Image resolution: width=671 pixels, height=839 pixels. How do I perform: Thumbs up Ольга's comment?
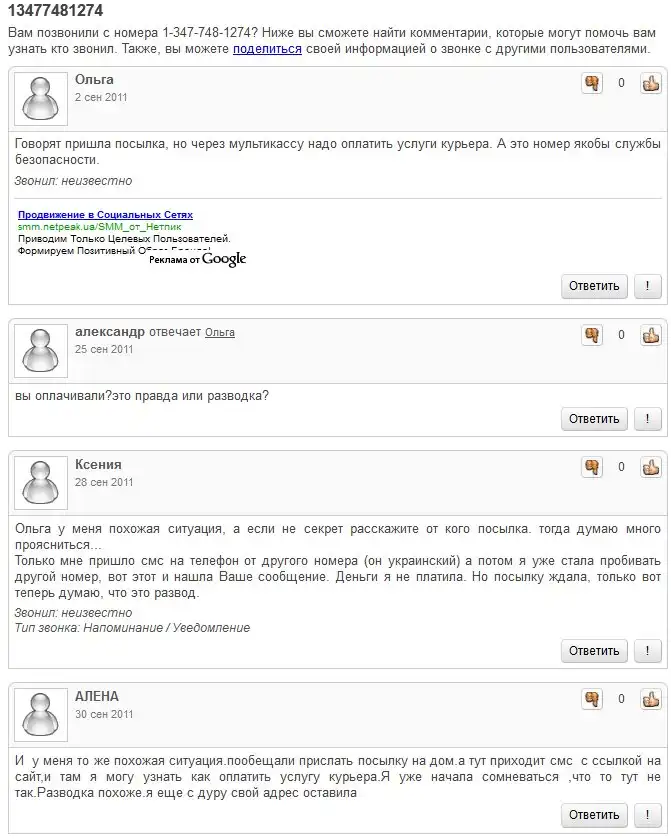pos(651,83)
